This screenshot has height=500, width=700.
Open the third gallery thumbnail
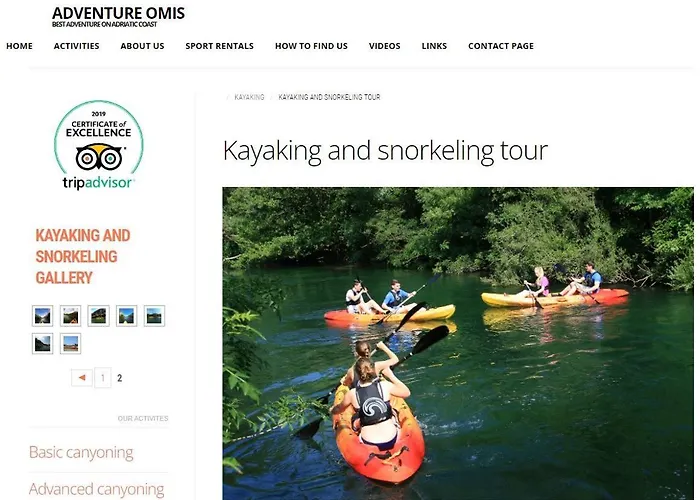99,316
